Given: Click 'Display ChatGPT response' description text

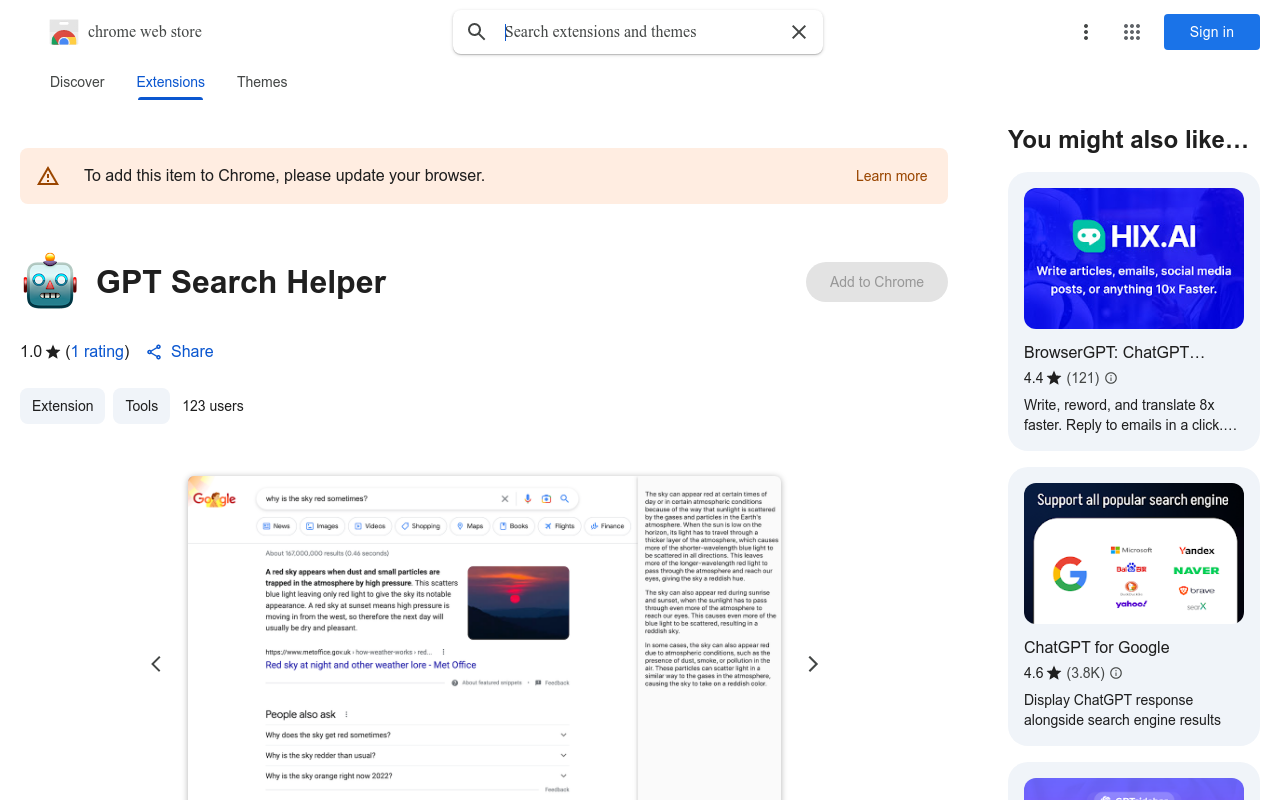Looking at the screenshot, I should (1122, 710).
